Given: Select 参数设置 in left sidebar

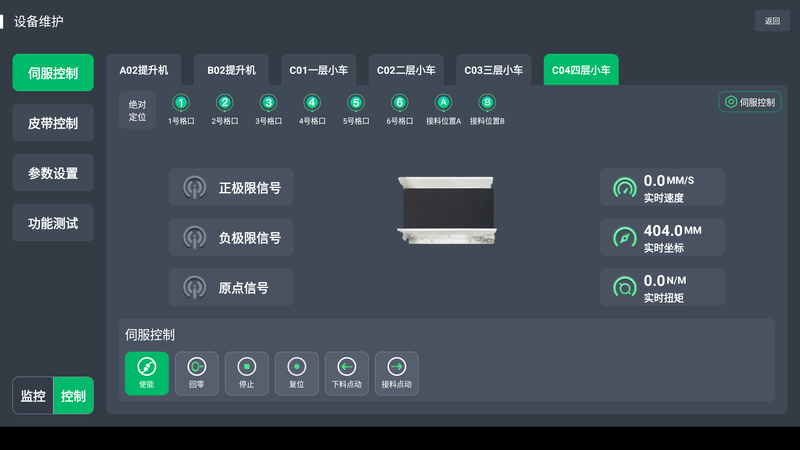Looking at the screenshot, I should coord(53,173).
